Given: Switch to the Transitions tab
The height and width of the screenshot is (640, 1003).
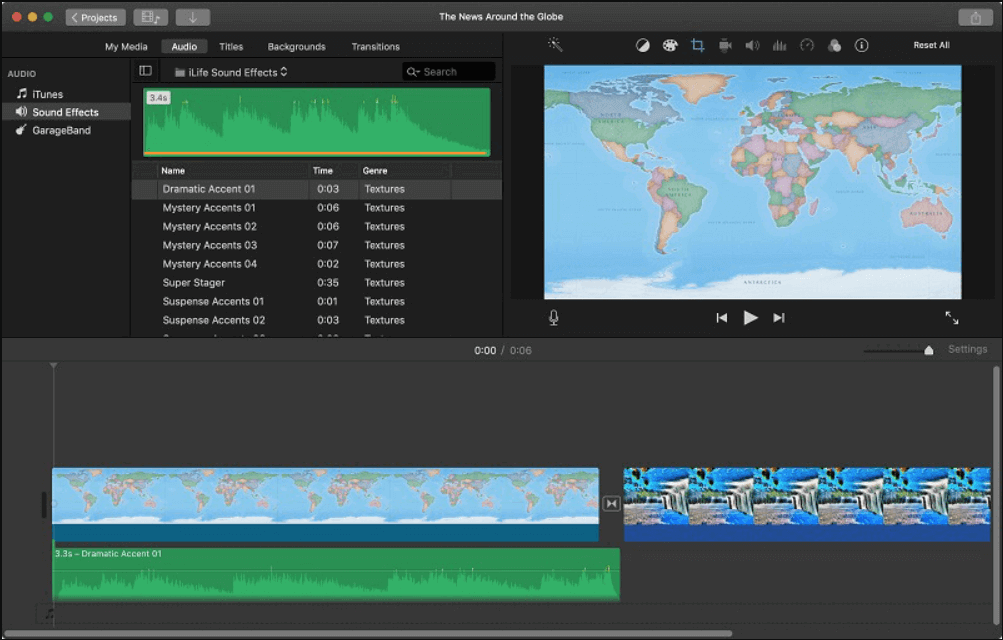Looking at the screenshot, I should pyautogui.click(x=375, y=46).
